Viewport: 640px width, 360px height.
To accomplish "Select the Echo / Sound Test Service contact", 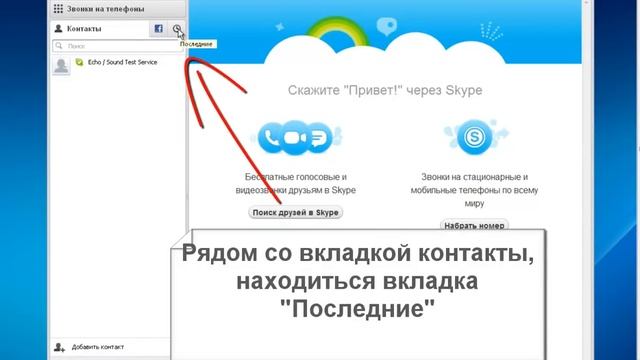I will click(118, 65).
